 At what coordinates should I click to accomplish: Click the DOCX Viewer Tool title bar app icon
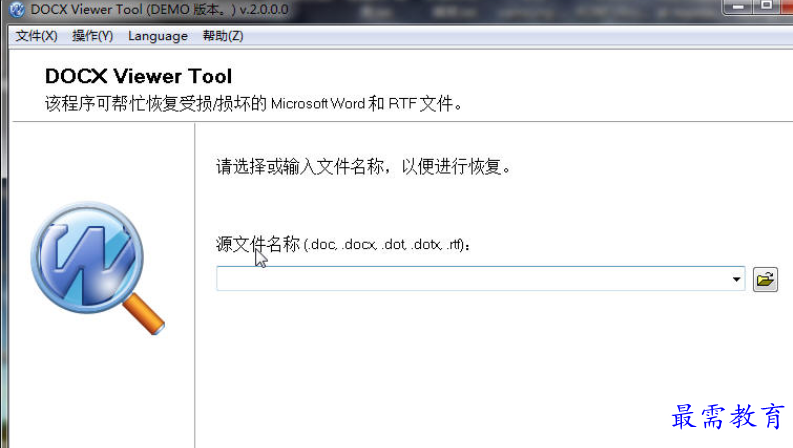[x=17, y=9]
